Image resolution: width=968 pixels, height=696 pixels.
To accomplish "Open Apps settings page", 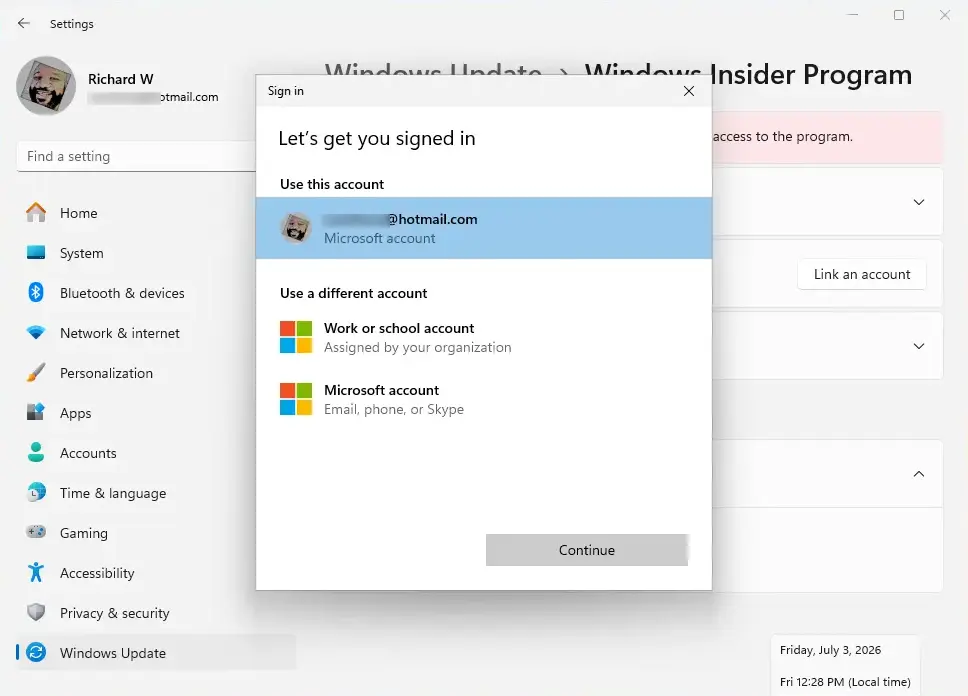I will click(x=156, y=413).
